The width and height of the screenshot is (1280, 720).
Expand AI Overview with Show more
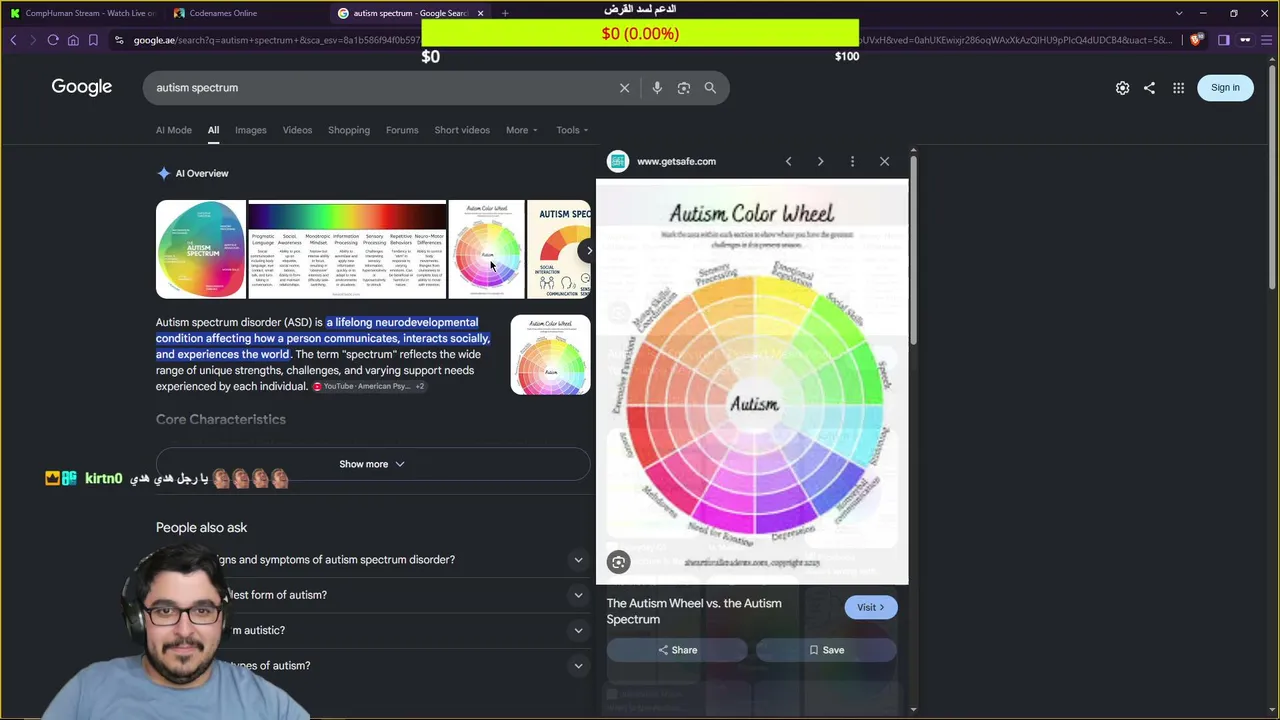pos(372,464)
